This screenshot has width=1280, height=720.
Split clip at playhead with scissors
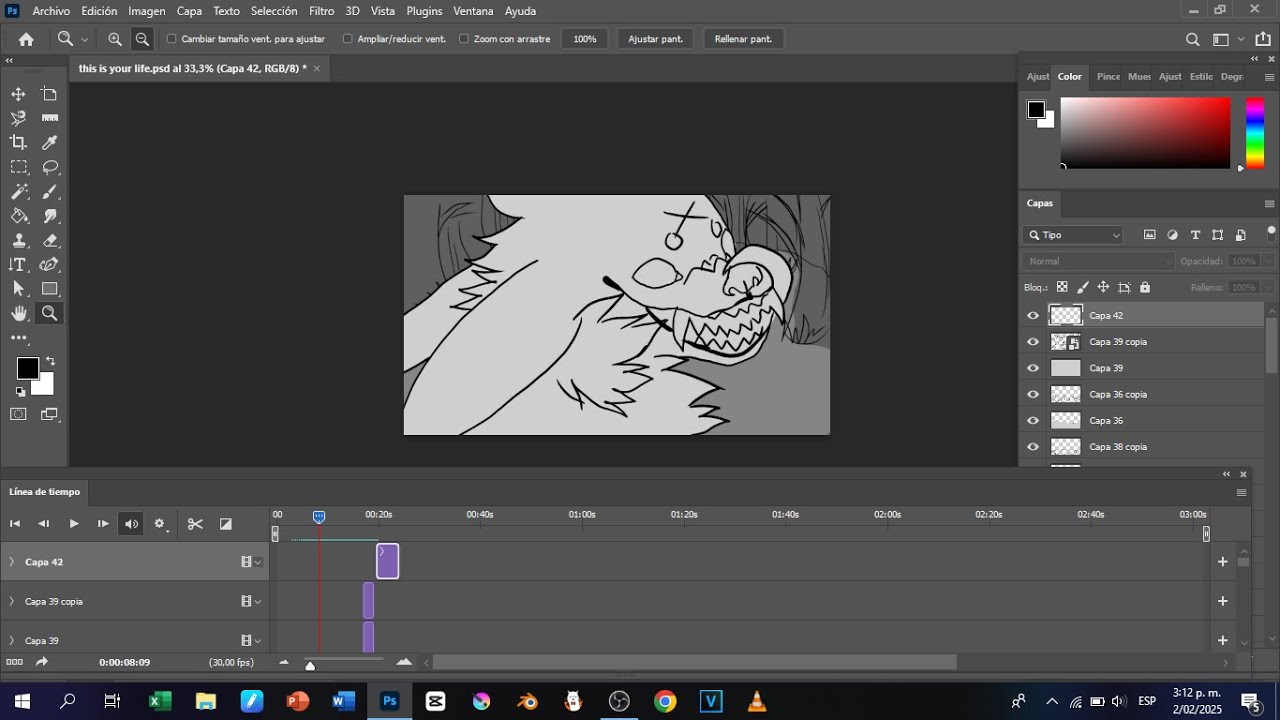click(195, 524)
